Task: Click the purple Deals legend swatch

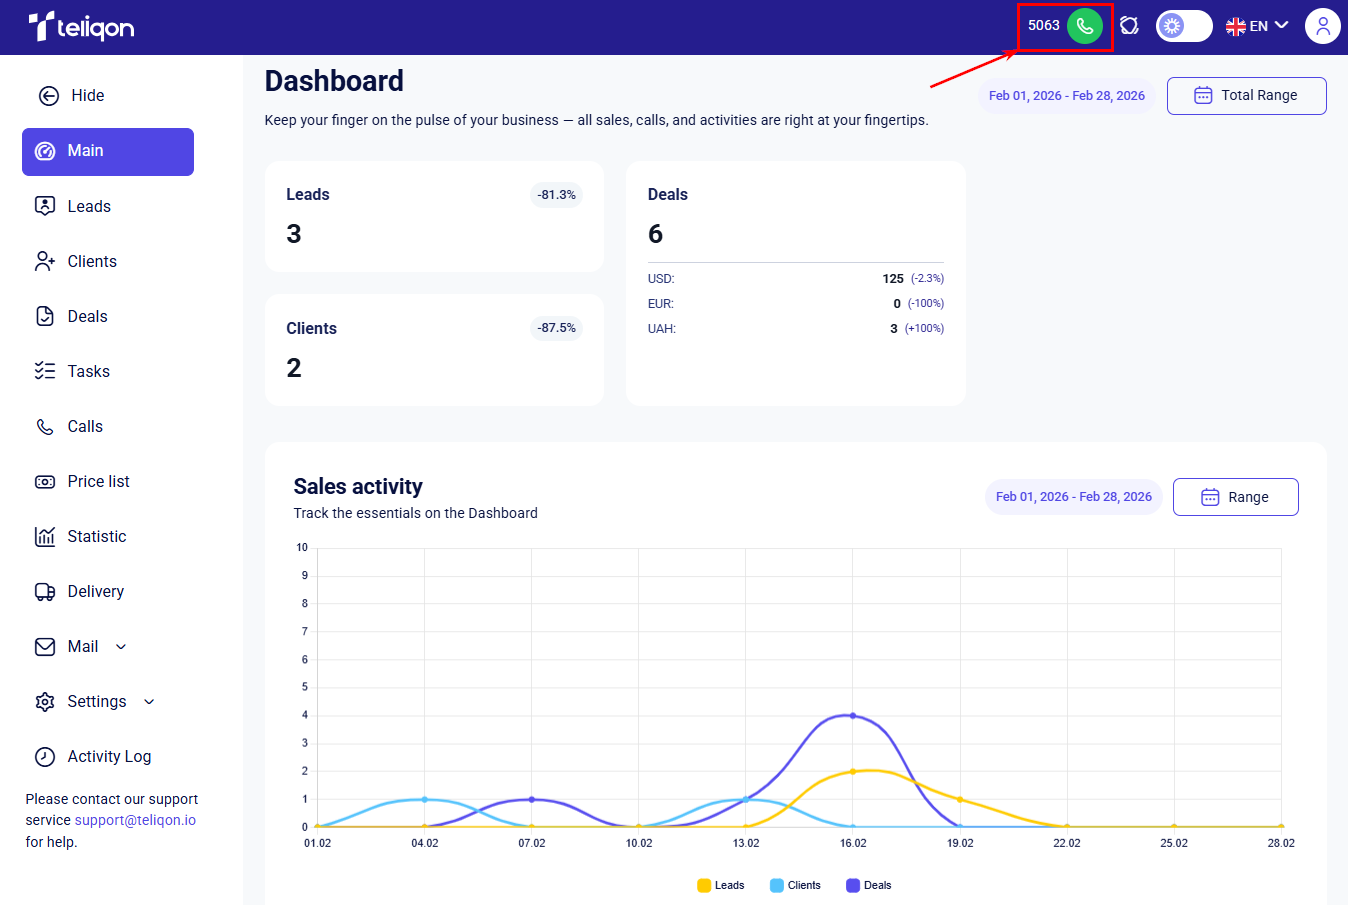Action: coord(853,885)
